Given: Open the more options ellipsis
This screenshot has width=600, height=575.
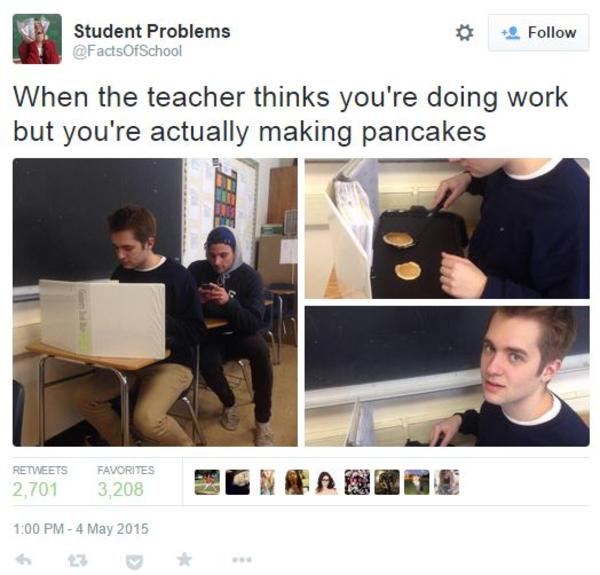Looking at the screenshot, I should point(243,560).
